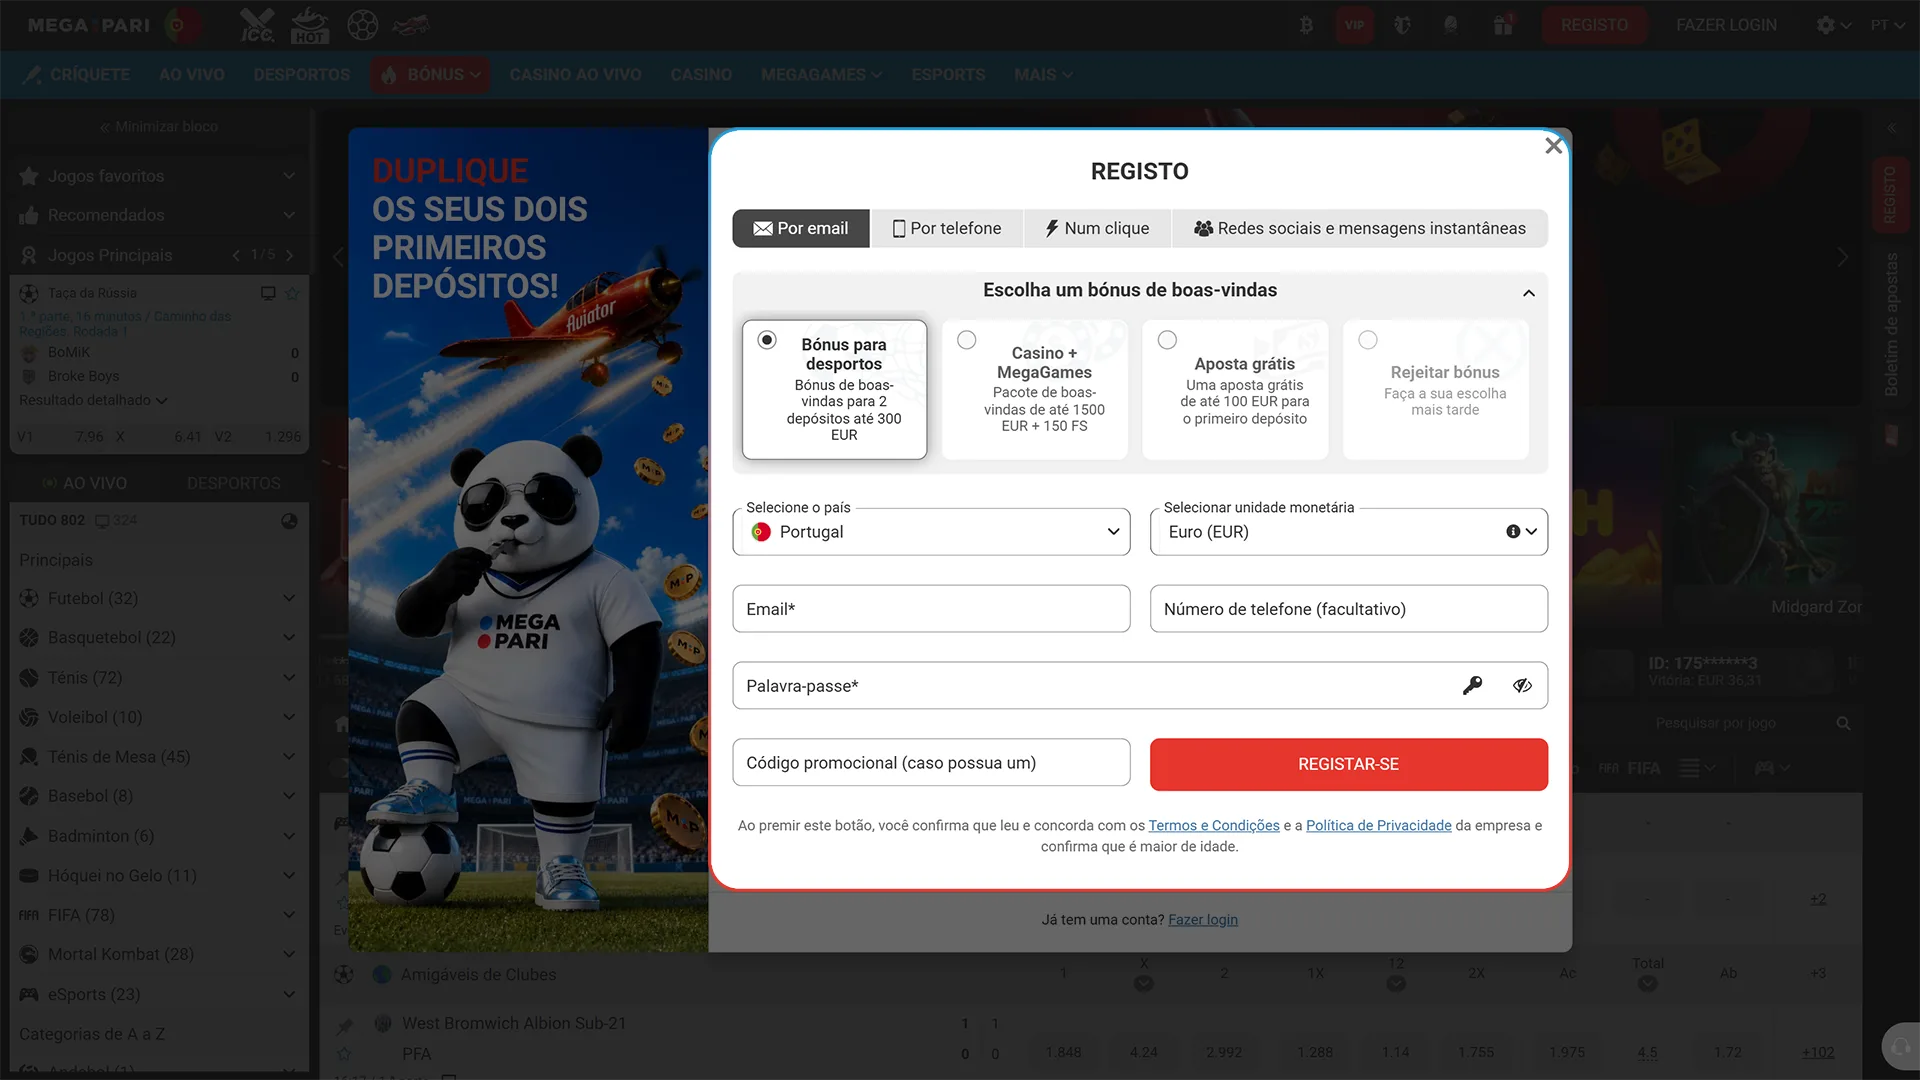Click Minimizar bloco in sidebar

158,127
